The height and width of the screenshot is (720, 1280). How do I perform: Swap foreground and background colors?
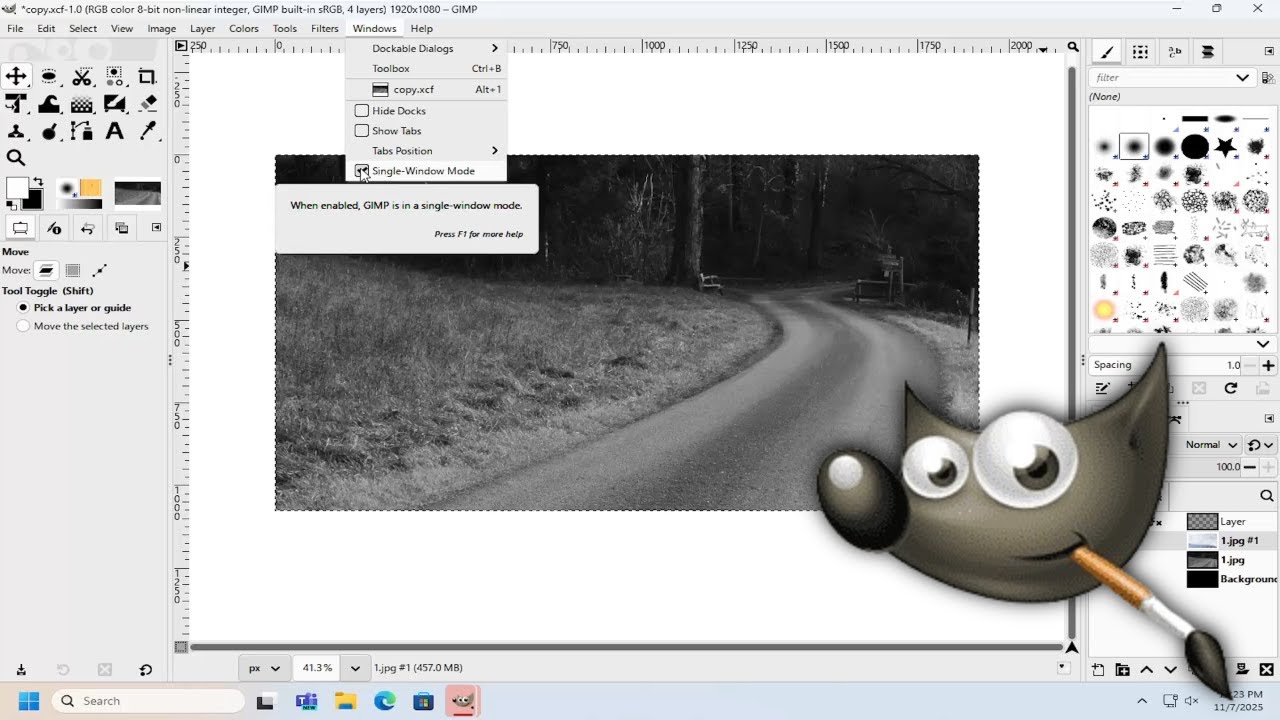38,182
